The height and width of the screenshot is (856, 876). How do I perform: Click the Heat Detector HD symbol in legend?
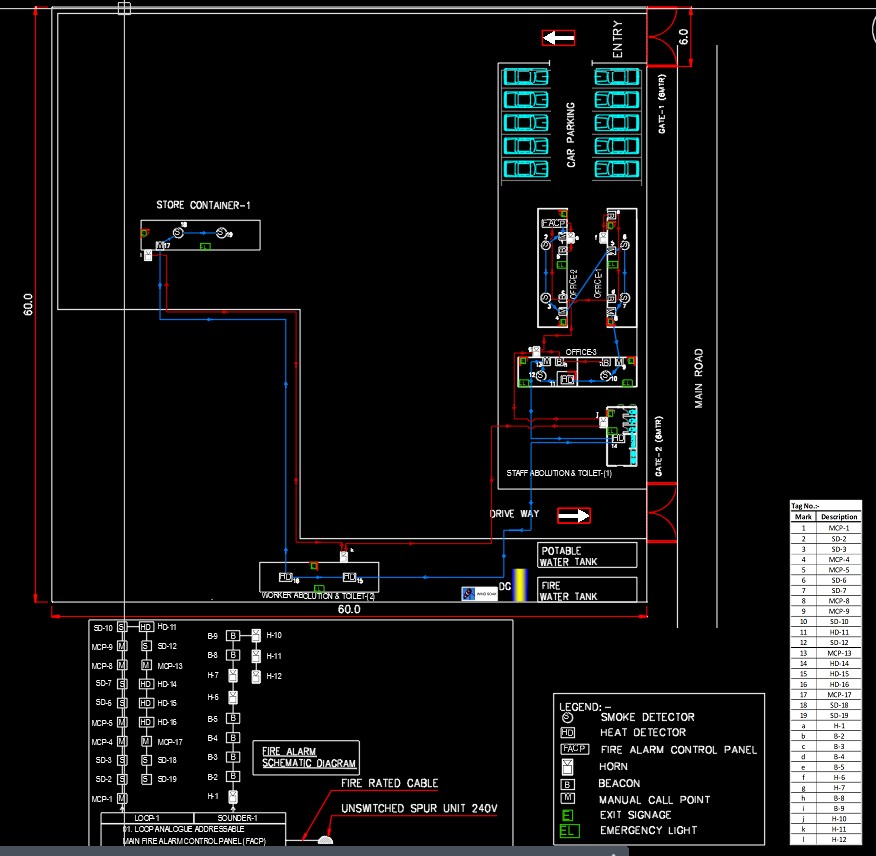click(568, 732)
